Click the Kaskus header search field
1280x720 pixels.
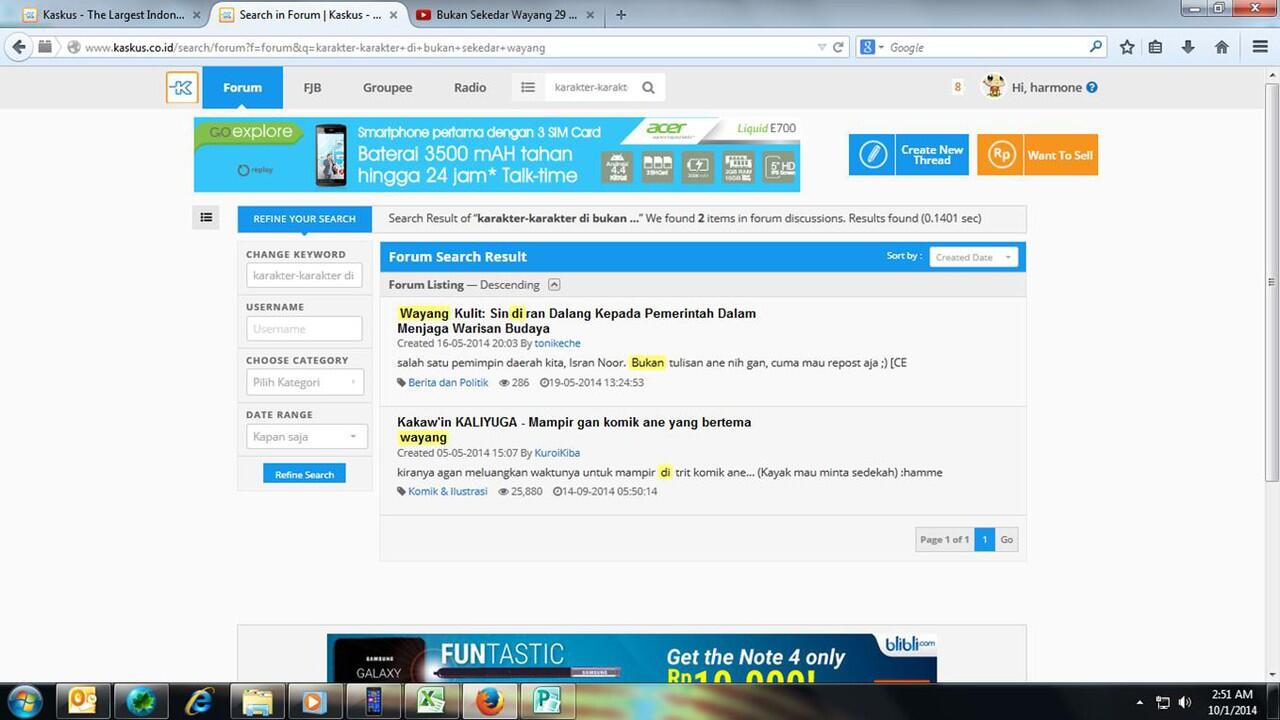coord(590,88)
